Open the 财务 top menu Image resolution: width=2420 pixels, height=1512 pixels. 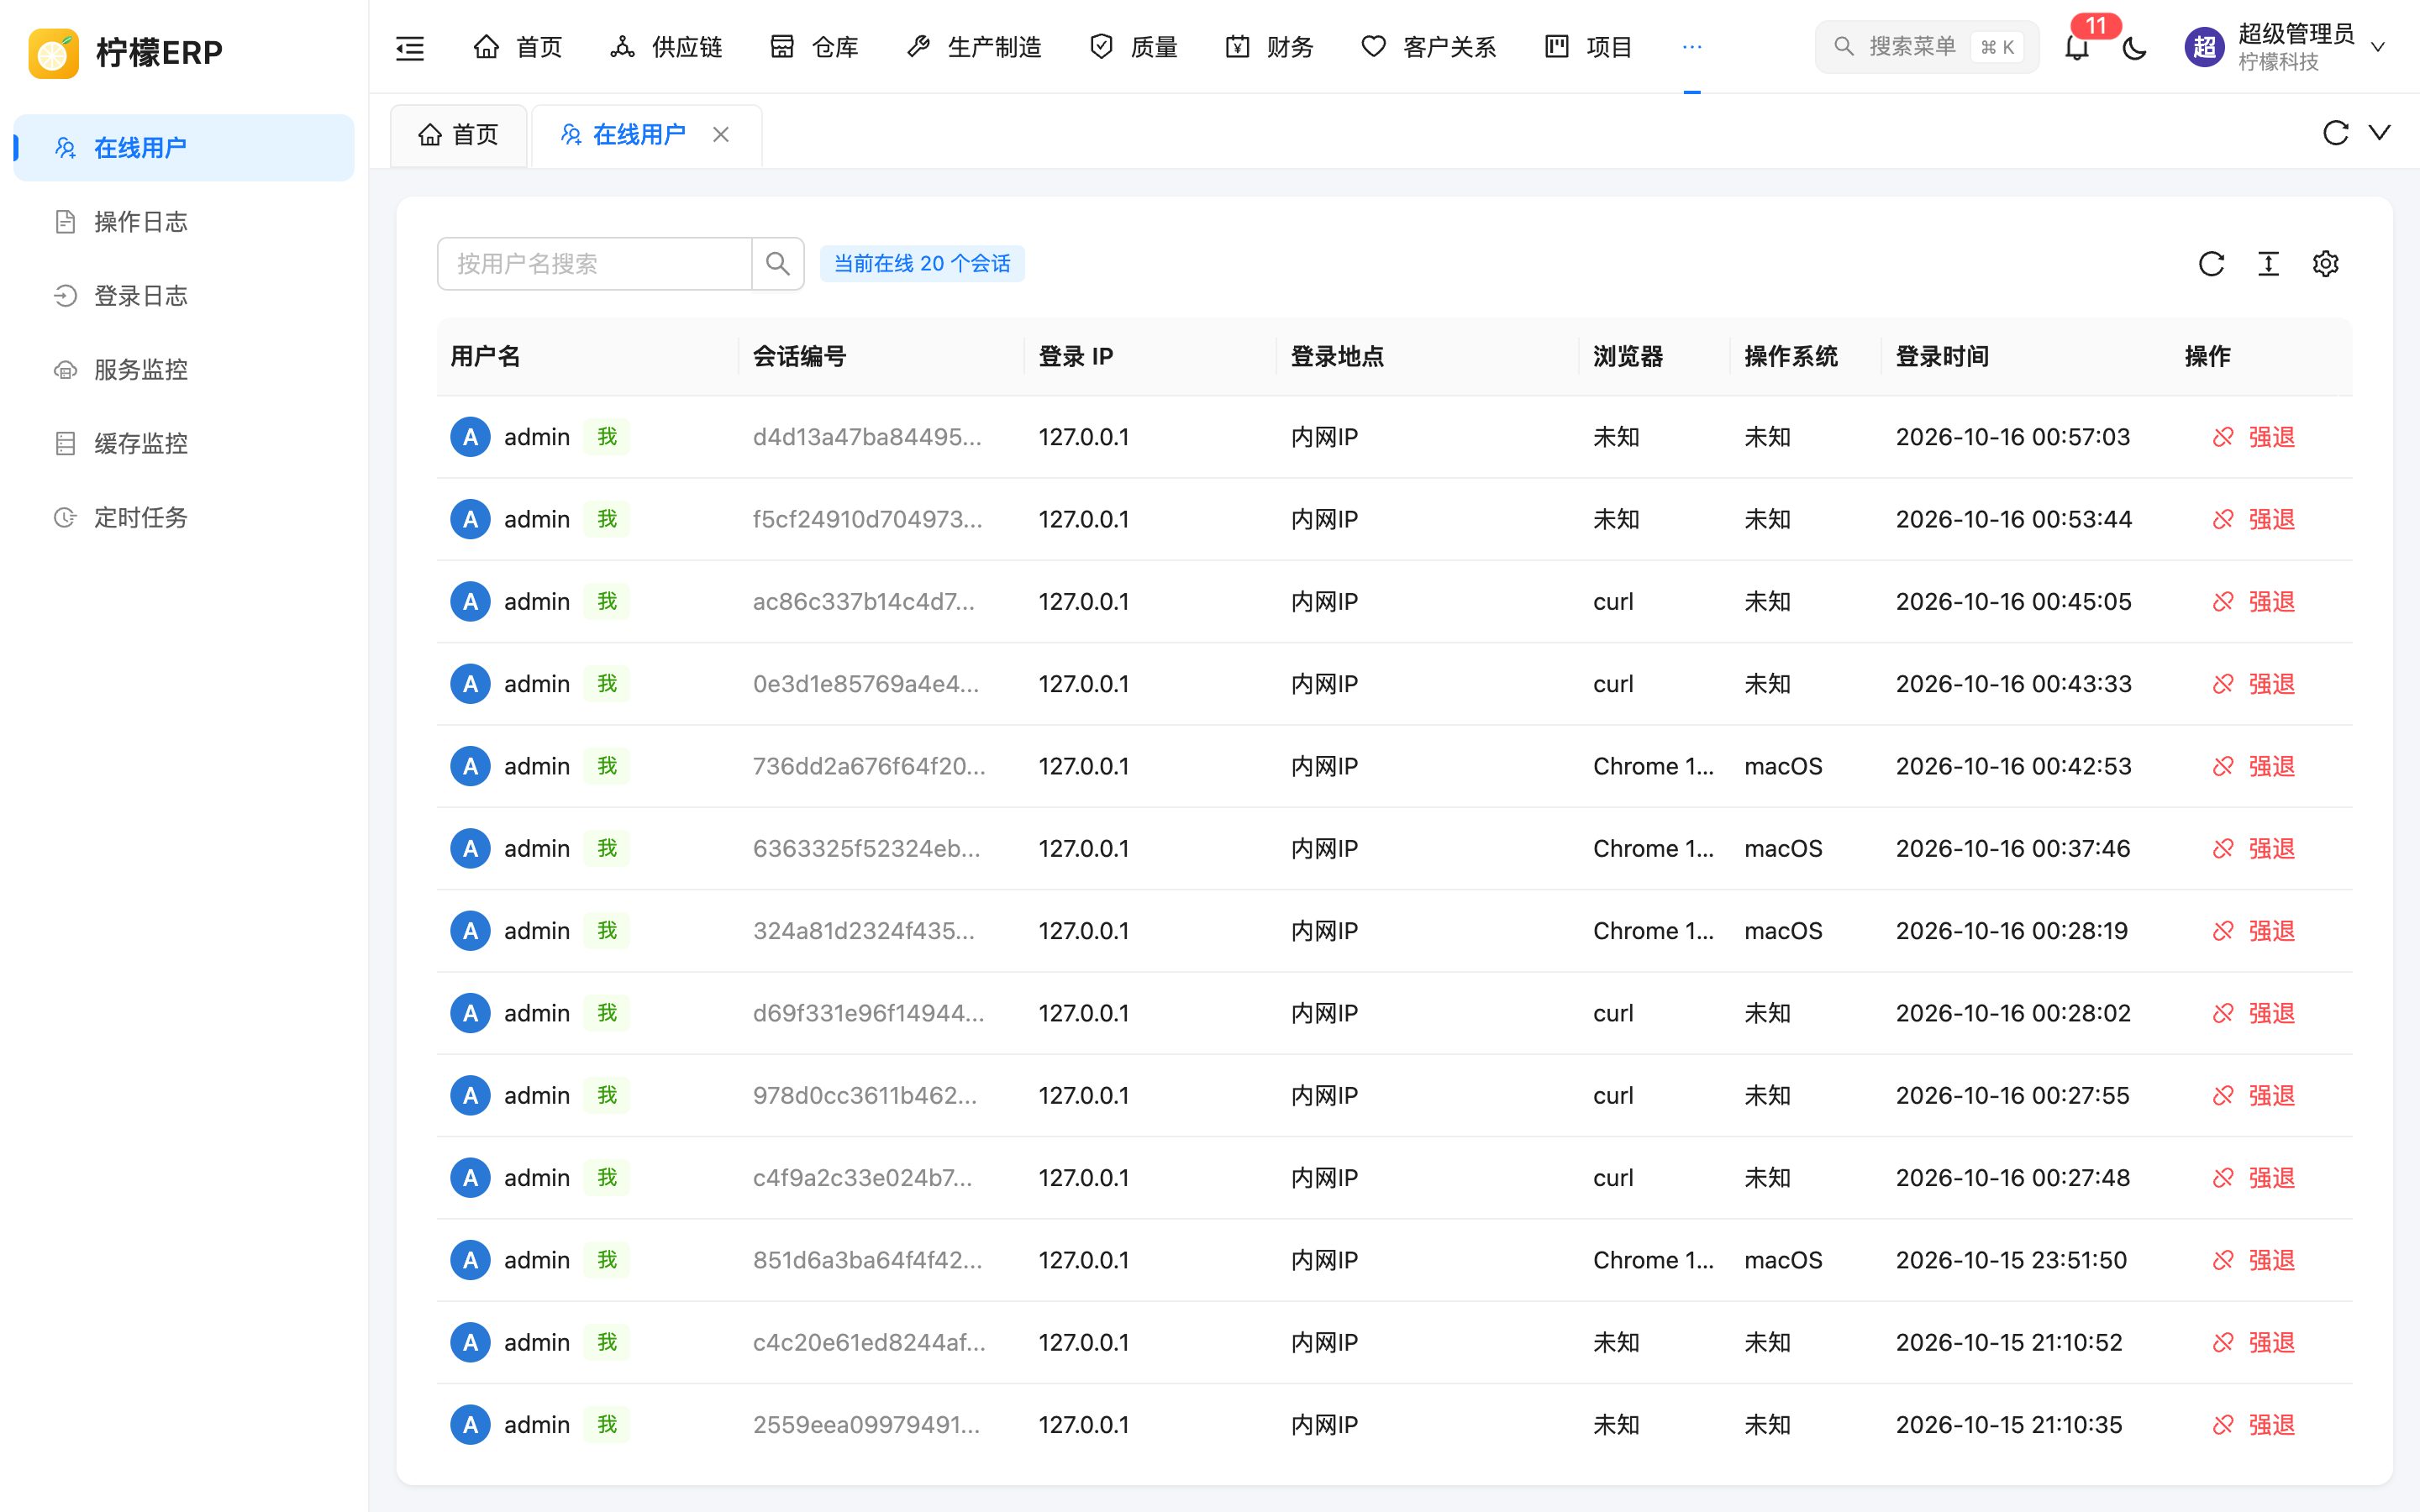(1269, 47)
